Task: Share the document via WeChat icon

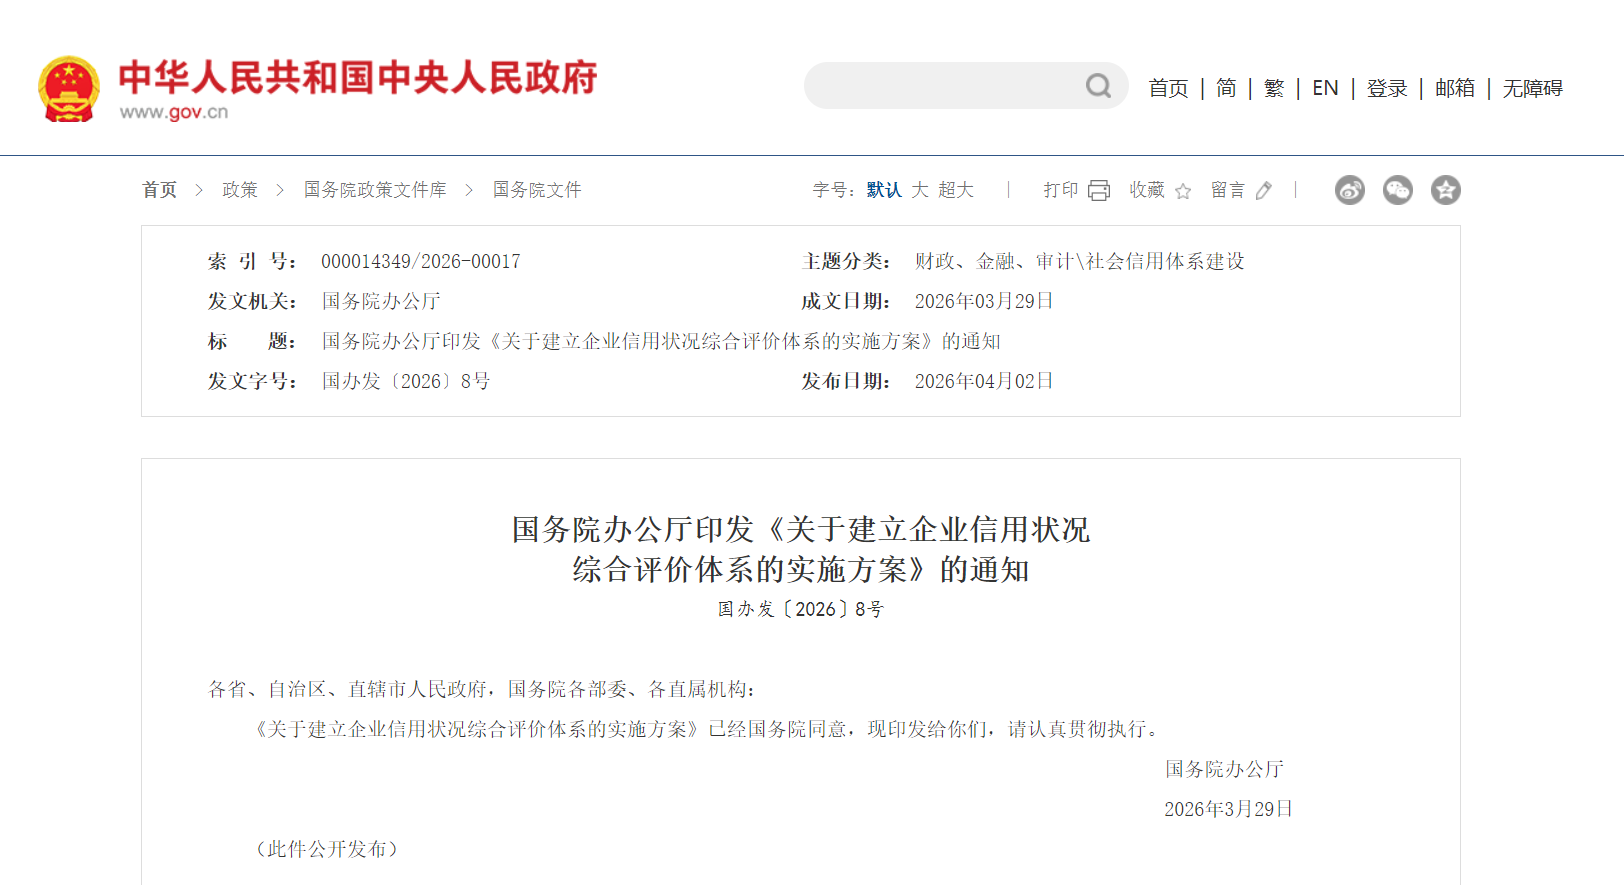Action: [x=1398, y=190]
